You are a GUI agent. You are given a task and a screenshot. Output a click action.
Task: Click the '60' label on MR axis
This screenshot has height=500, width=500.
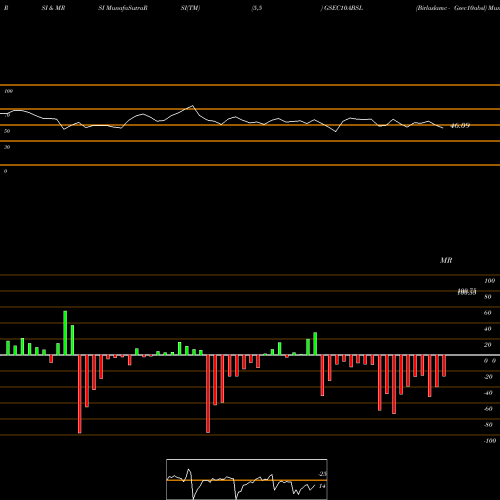(488, 313)
